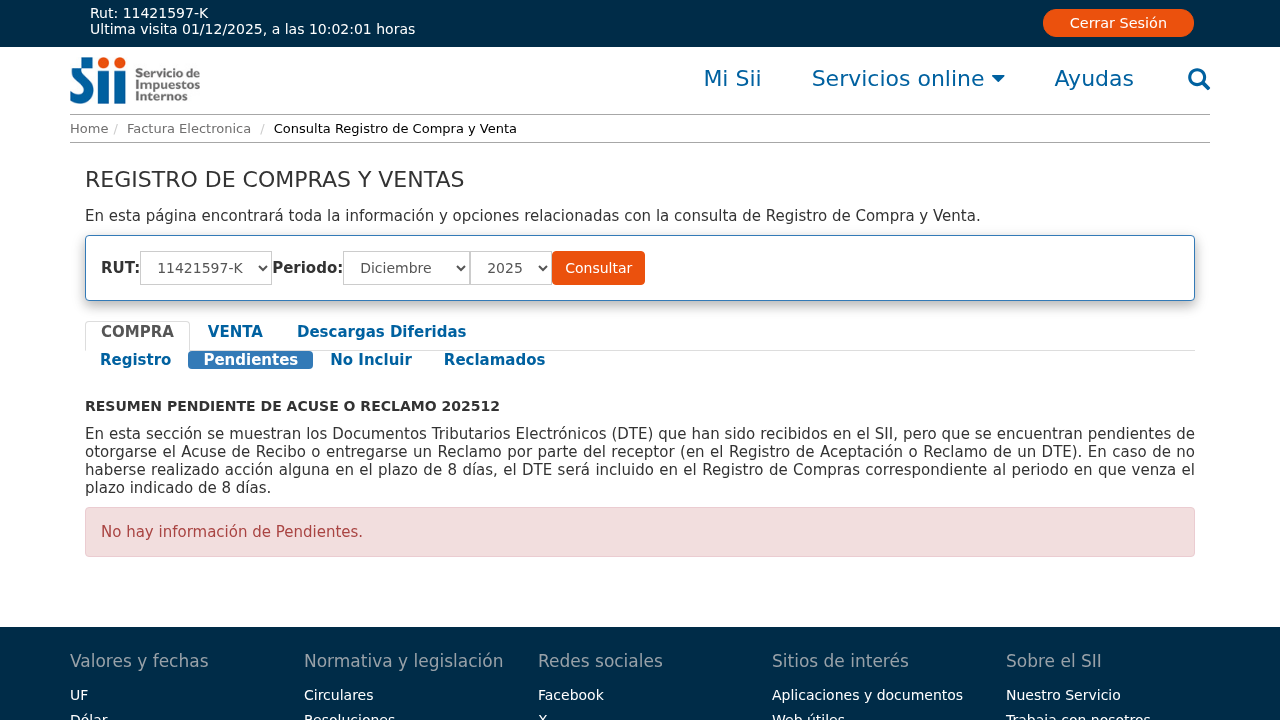Select the Registro sub-tab
This screenshot has height=720, width=1280.
coord(135,360)
